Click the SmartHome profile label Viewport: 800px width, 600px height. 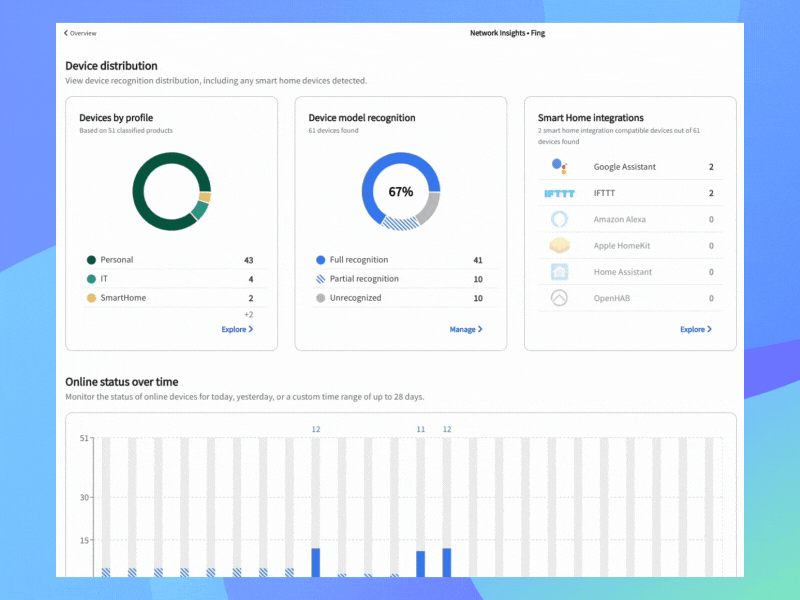(123, 298)
